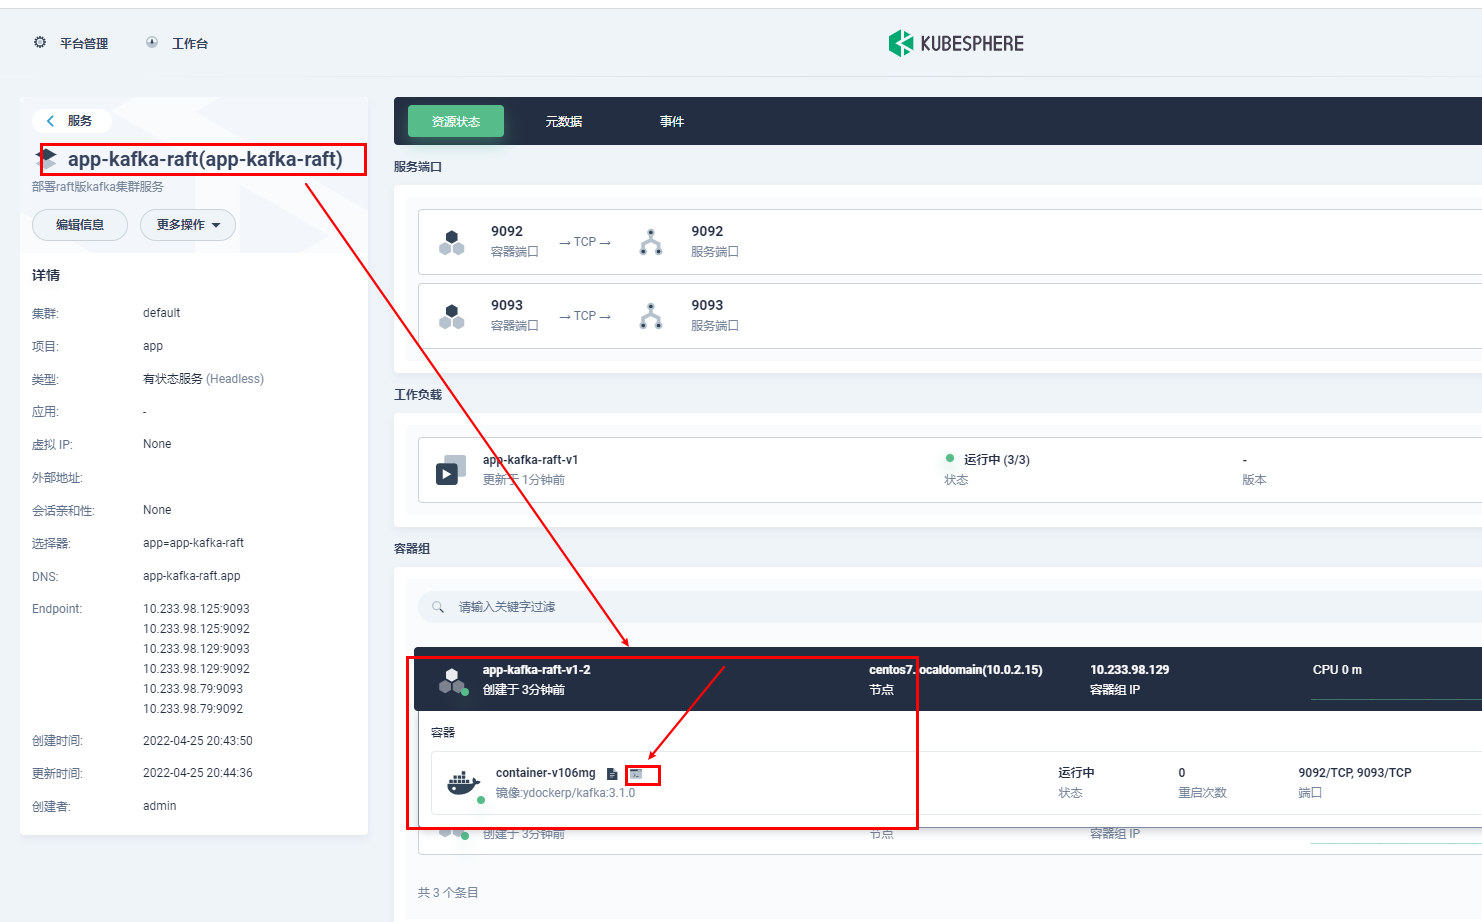The image size is (1482, 922).
Task: Click the container port icon for 9093
Action: (452, 316)
